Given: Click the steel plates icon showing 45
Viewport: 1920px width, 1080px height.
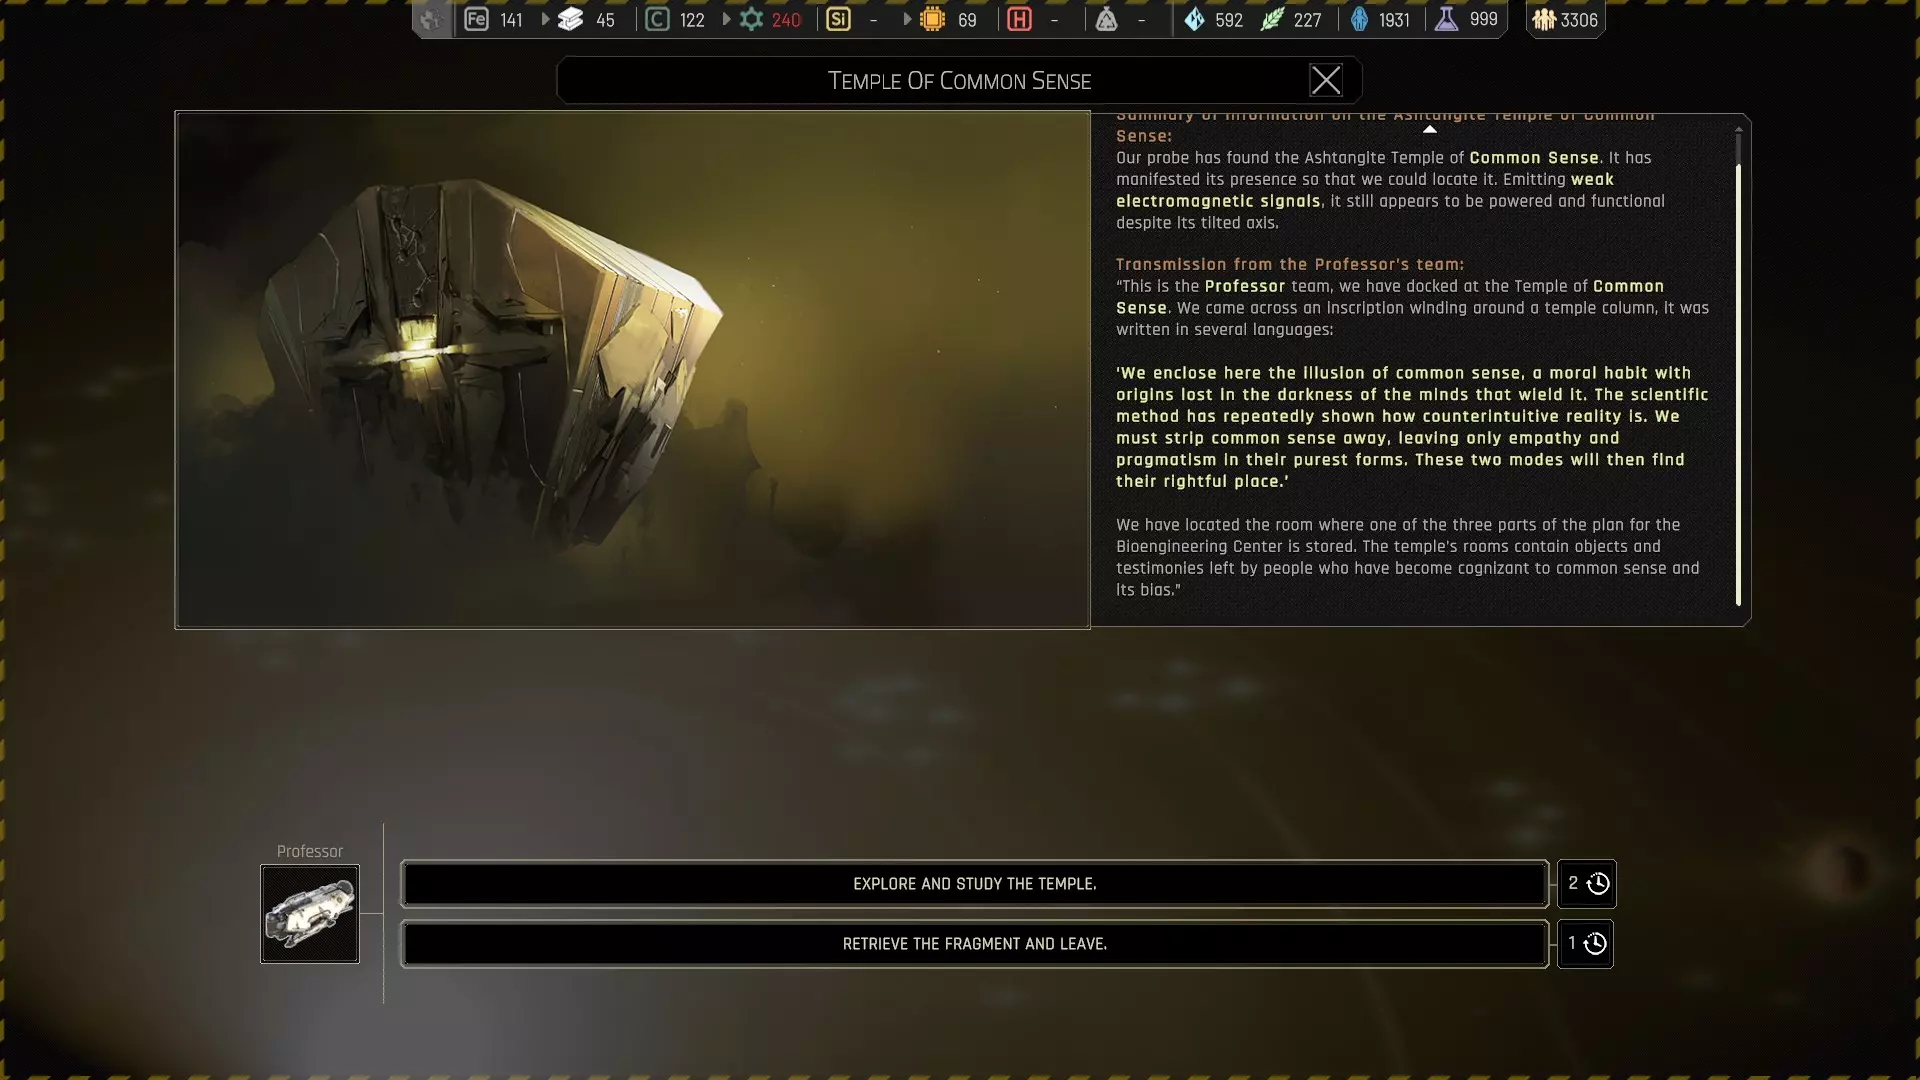Looking at the screenshot, I should pyautogui.click(x=570, y=19).
